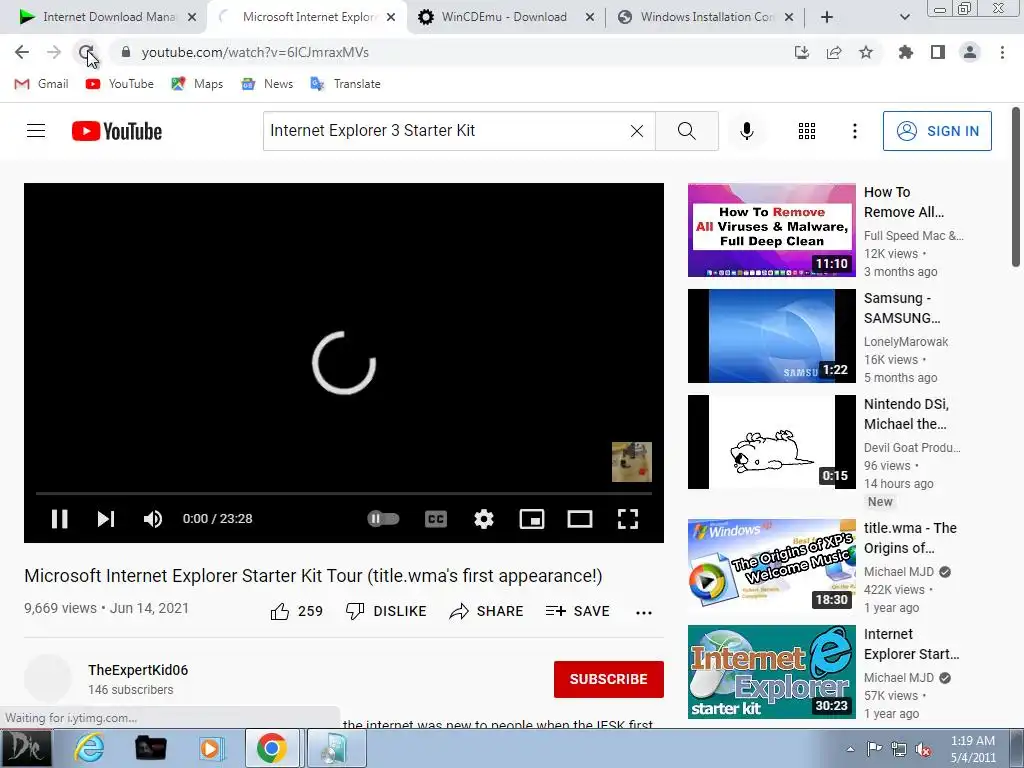Open Nintendo DSi video thumbnail

pos(771,441)
